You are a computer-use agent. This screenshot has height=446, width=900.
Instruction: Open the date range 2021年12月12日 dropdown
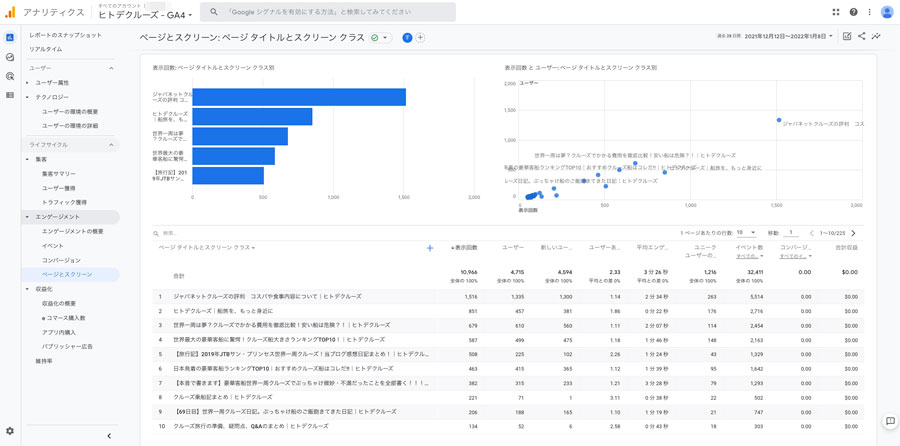point(789,36)
